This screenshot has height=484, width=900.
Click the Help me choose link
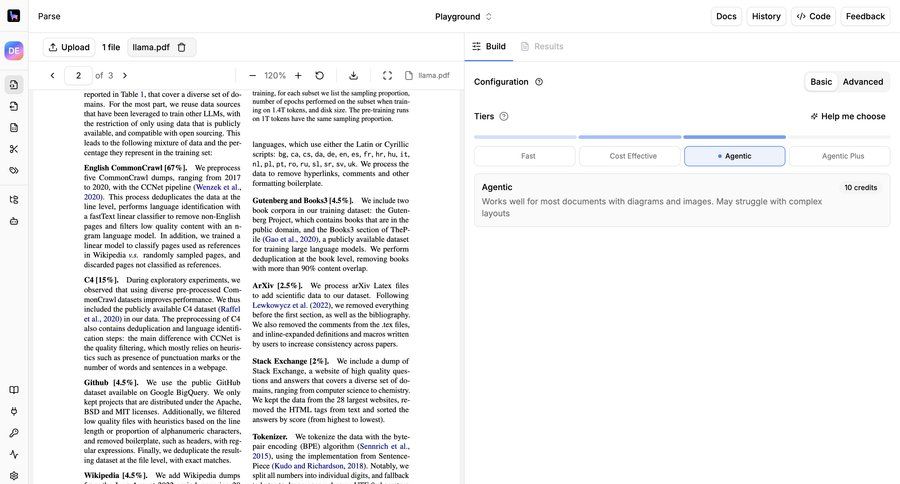click(847, 116)
